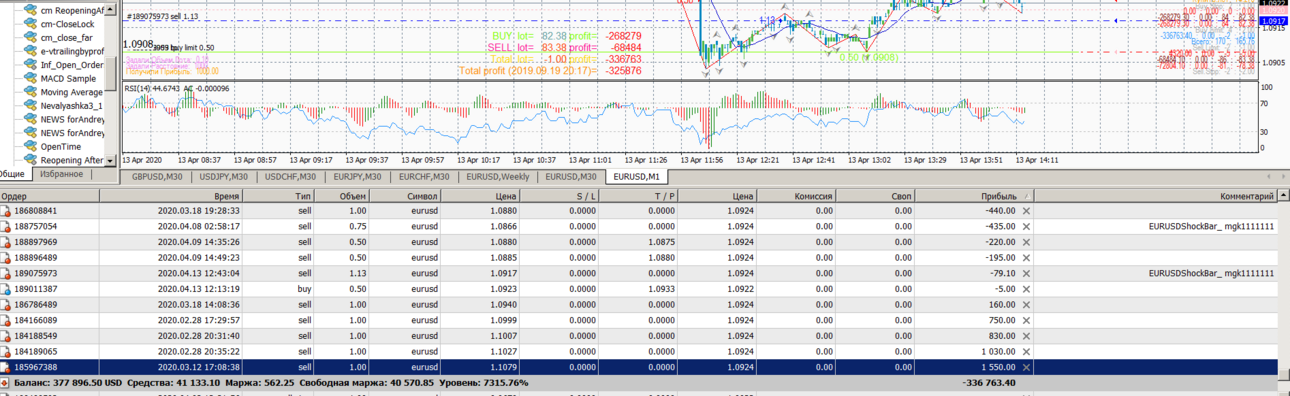Close order 184188549 with the X icon
The image size is (1290, 396).
1026,335
